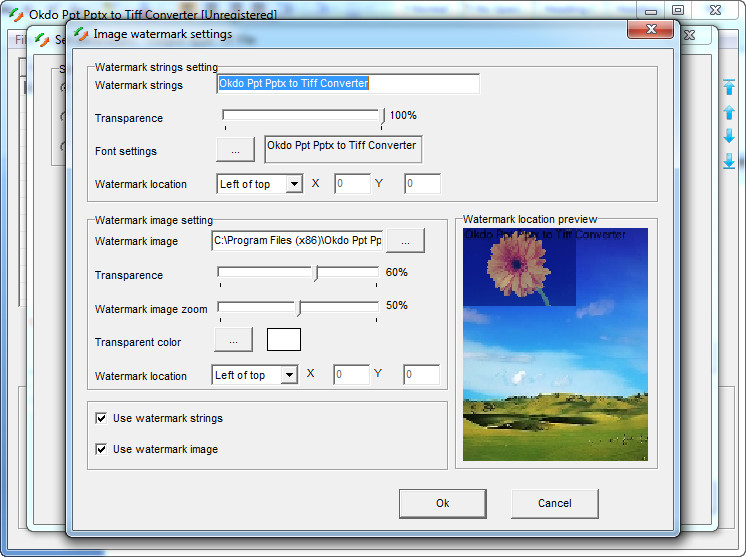Browse for a watermark image file
Image resolution: width=746 pixels, height=557 pixels.
click(405, 241)
